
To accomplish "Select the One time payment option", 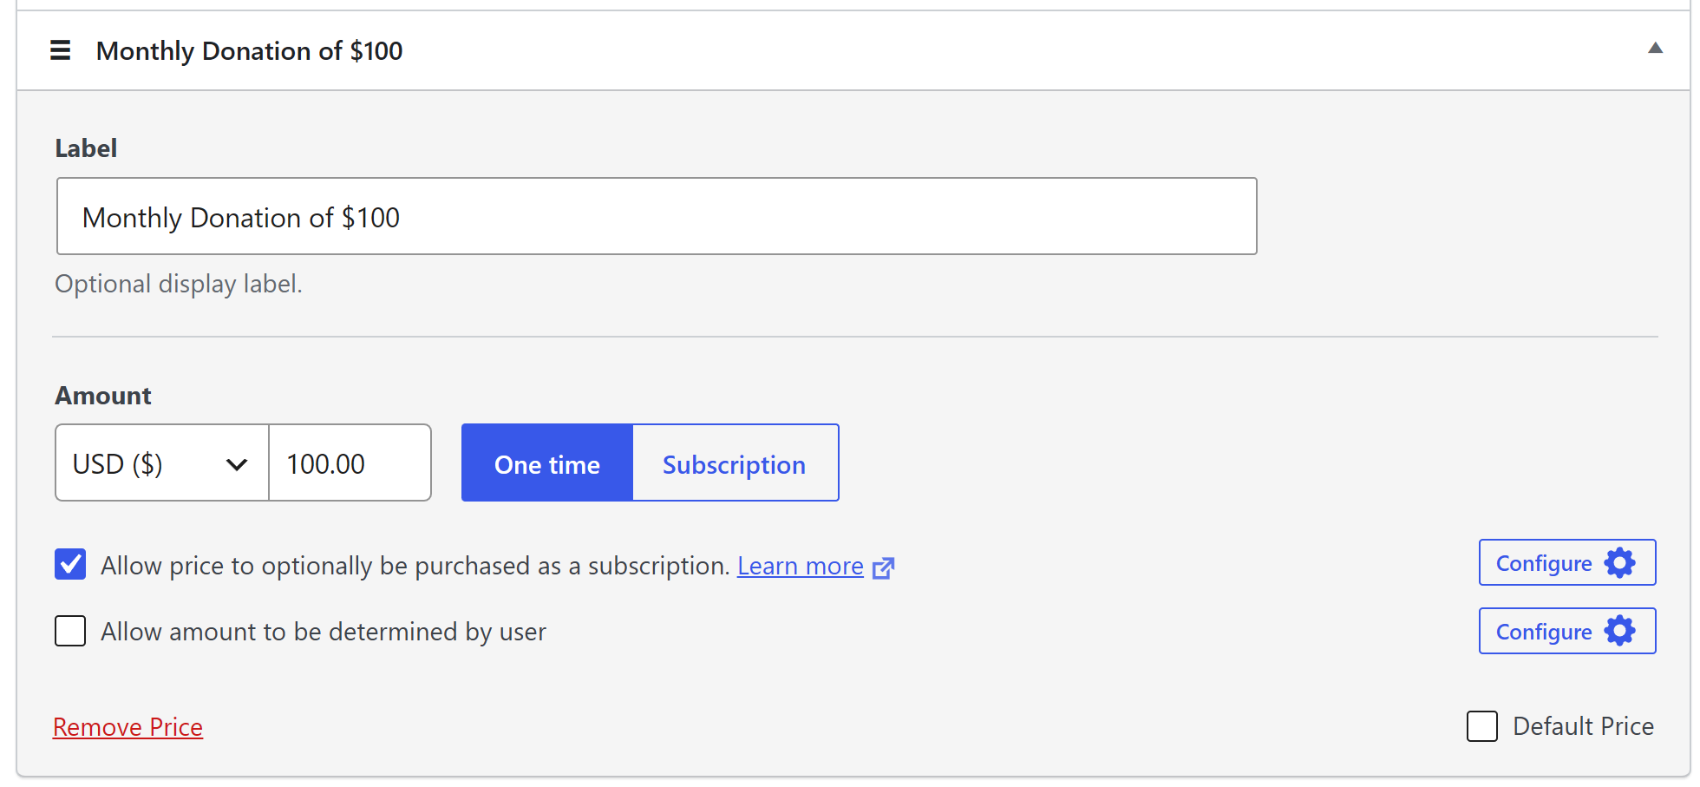I will click(547, 463).
